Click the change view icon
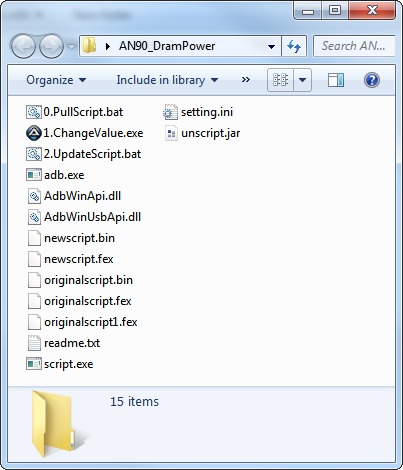 (x=280, y=80)
